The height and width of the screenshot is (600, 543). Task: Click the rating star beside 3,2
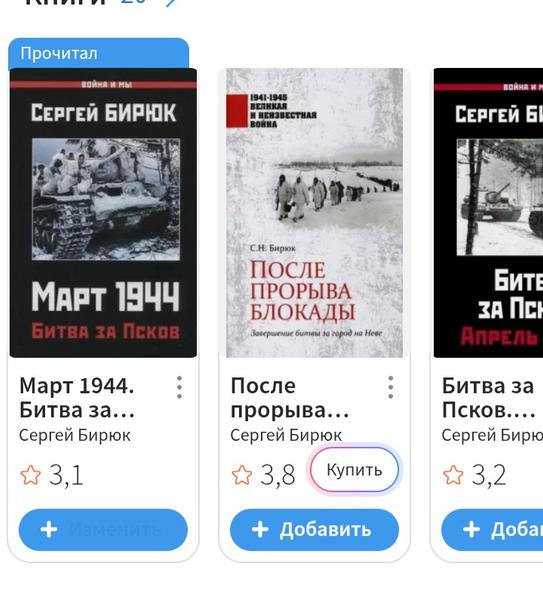coord(453,475)
